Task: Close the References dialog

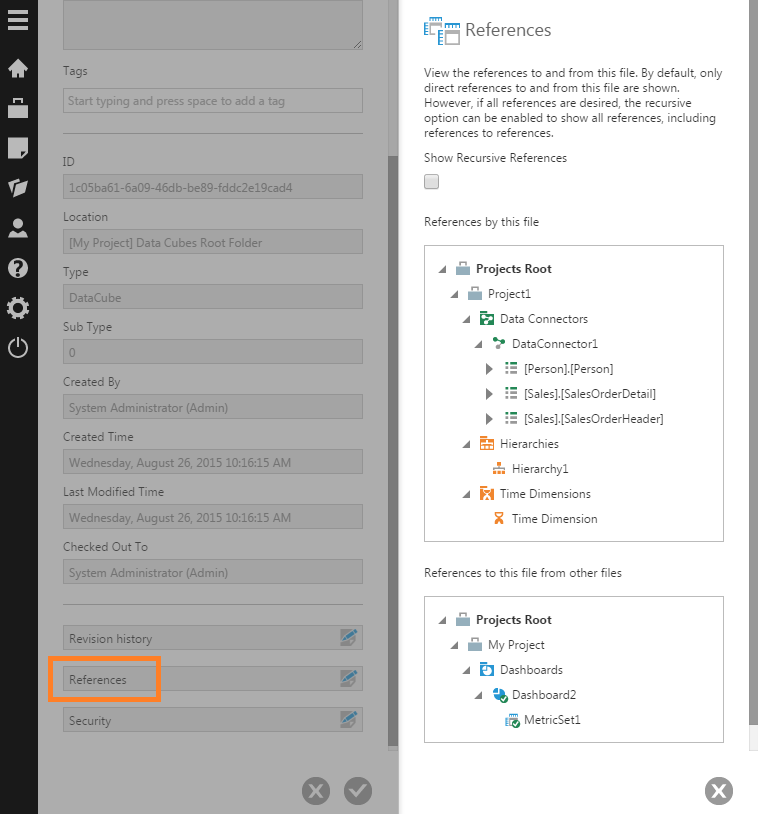Action: pyautogui.click(x=719, y=791)
